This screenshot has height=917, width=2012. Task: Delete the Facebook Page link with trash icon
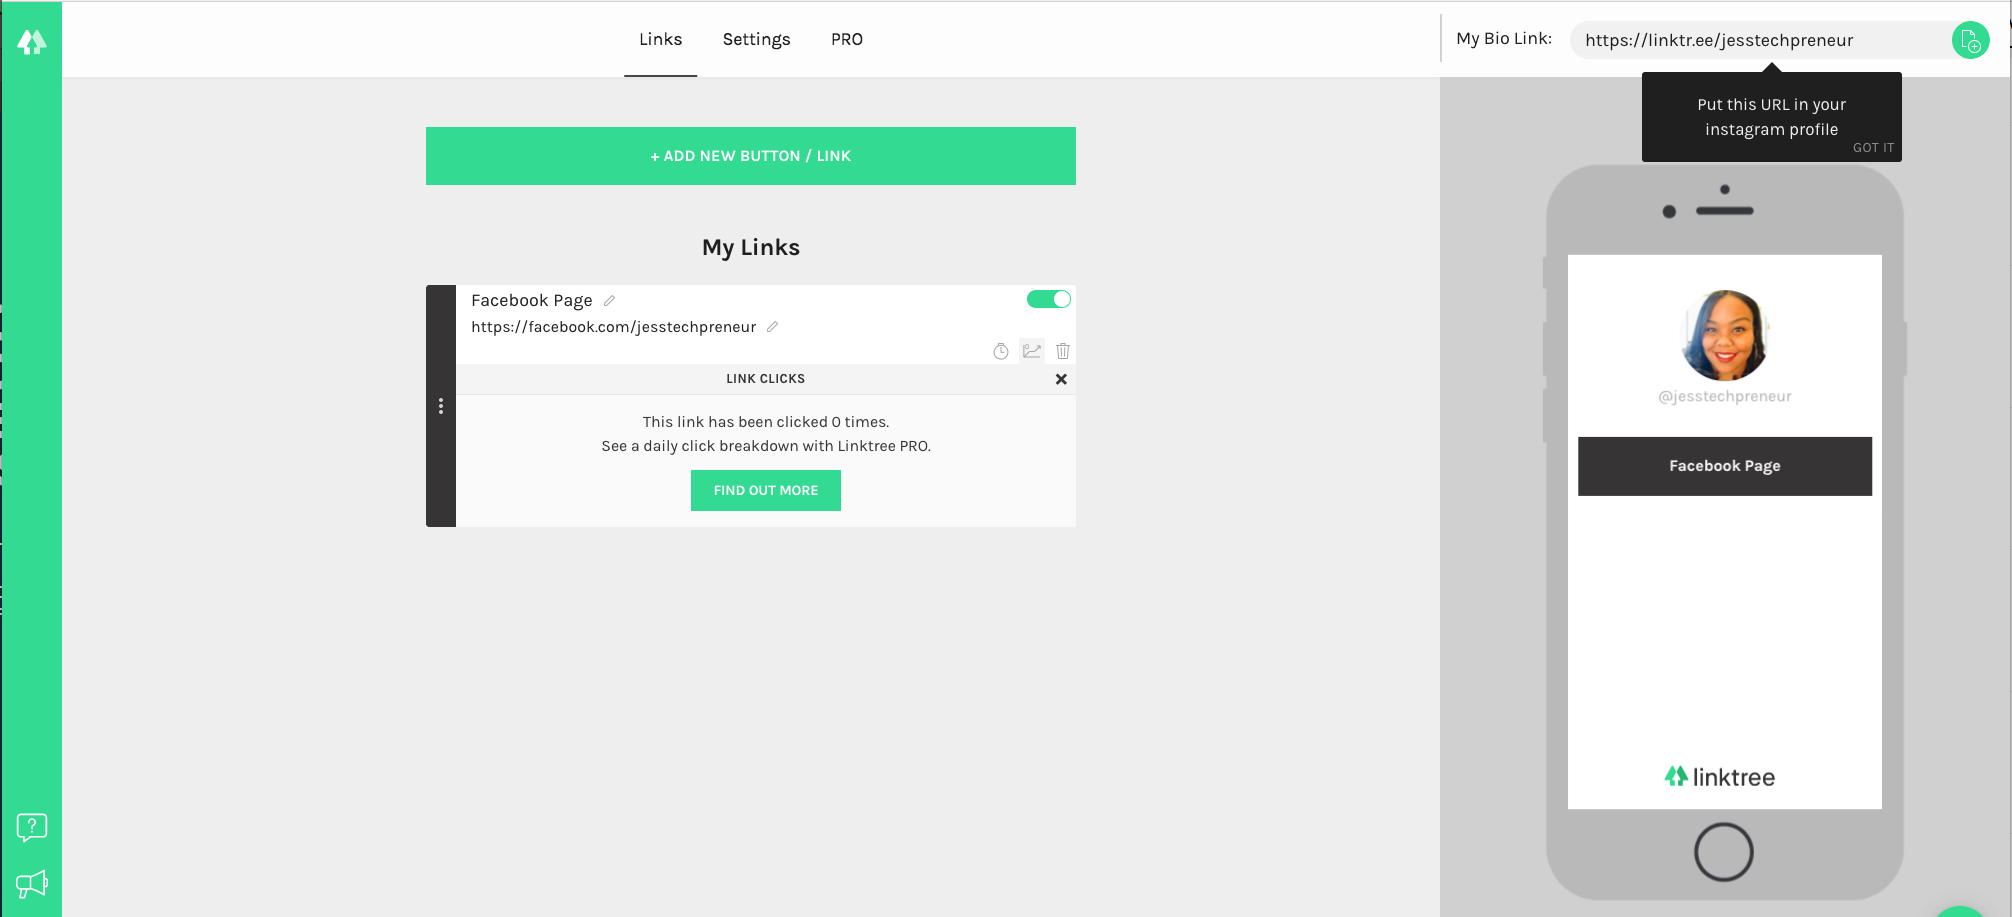pyautogui.click(x=1063, y=351)
